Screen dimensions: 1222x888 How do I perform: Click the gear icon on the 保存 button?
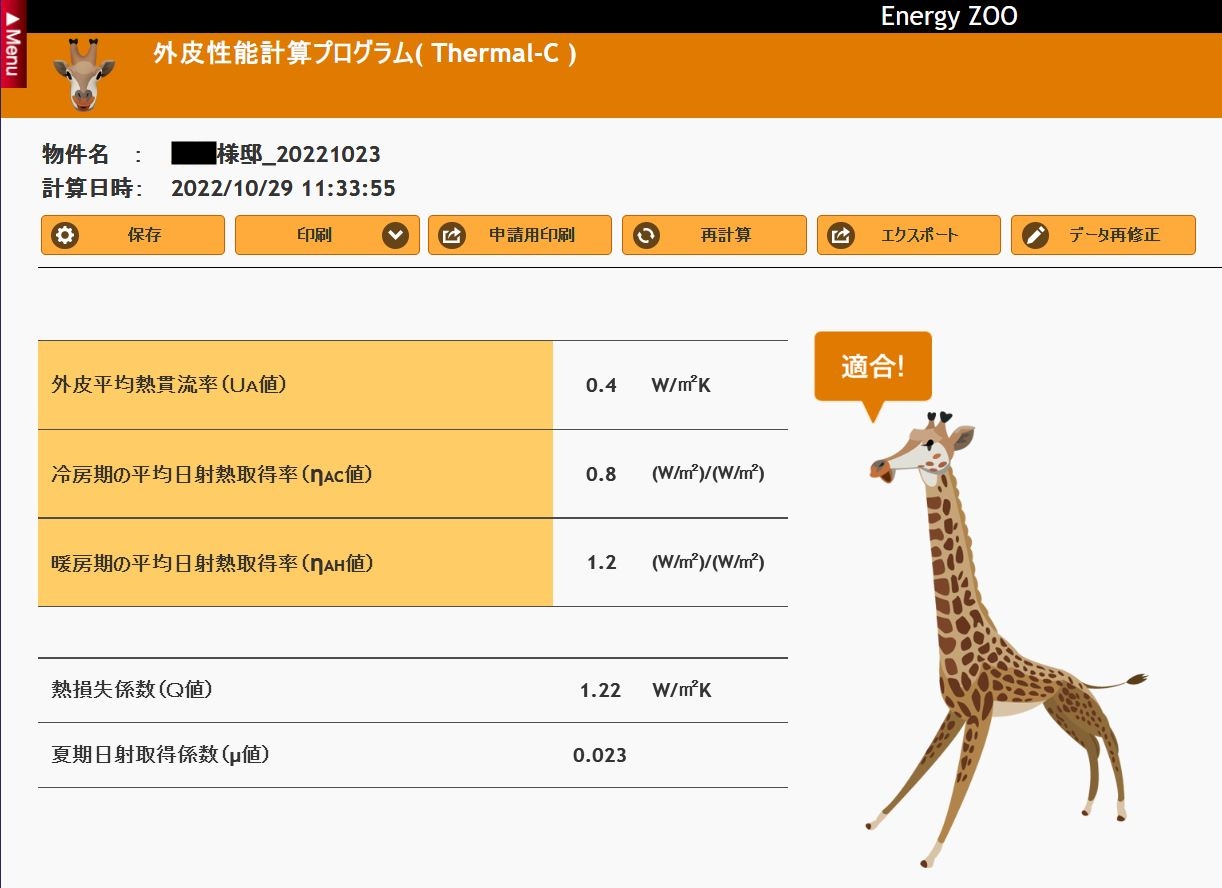[x=66, y=235]
